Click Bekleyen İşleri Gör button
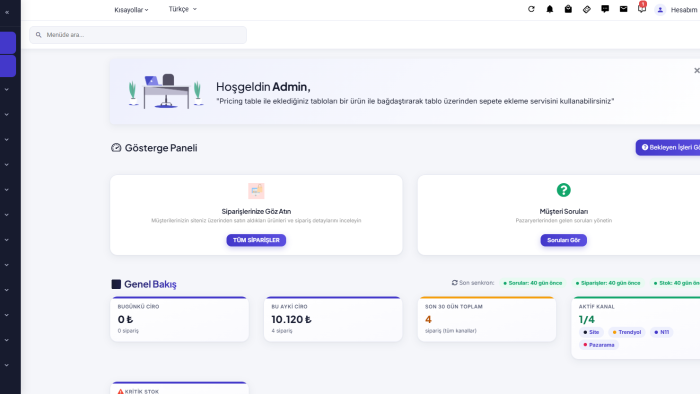This screenshot has width=700, height=394. coord(668,147)
